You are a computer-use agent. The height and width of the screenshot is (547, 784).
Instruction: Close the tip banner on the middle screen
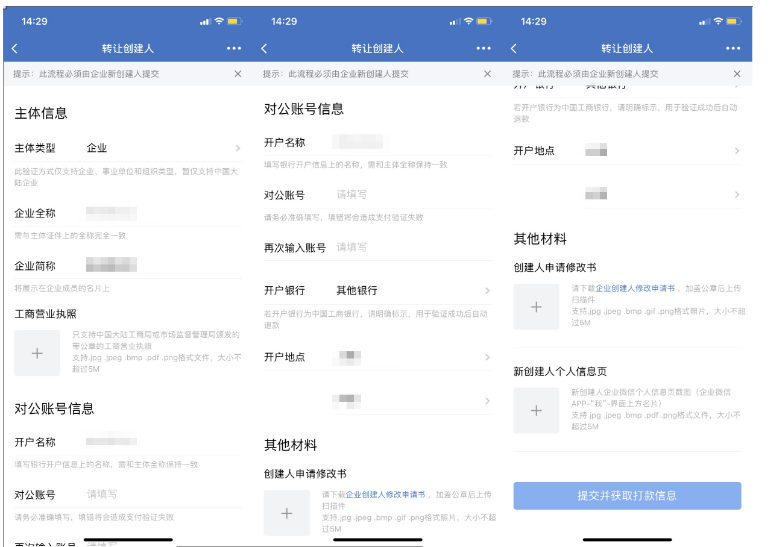tap(487, 74)
